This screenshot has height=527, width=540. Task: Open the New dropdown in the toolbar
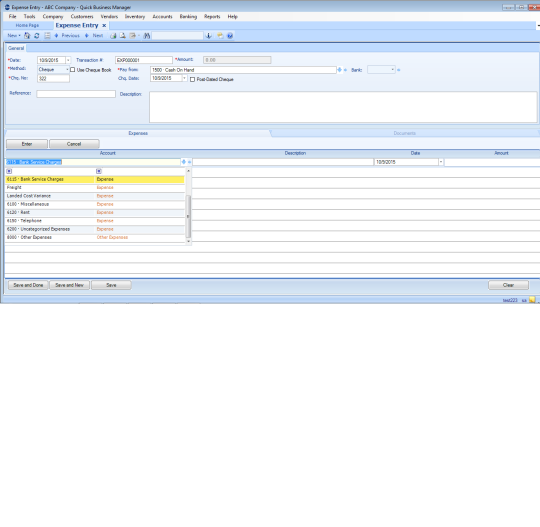pos(14,35)
